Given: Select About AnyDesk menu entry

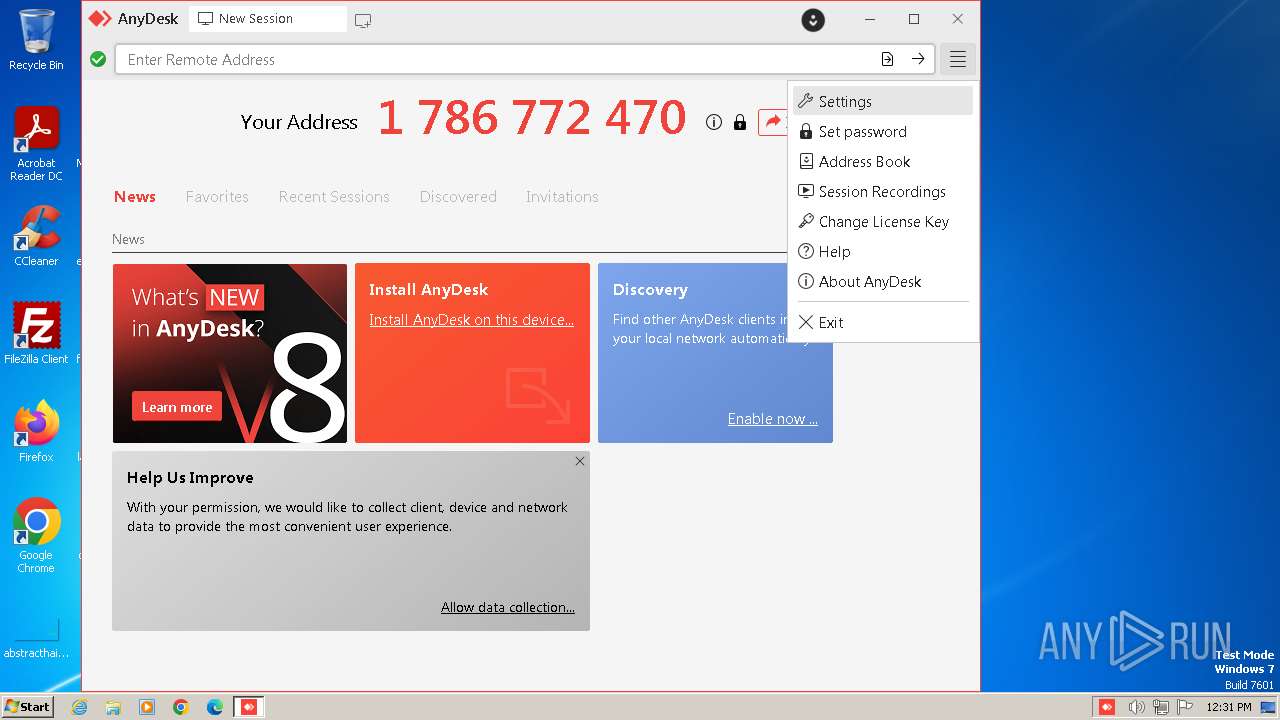Looking at the screenshot, I should click(882, 281).
